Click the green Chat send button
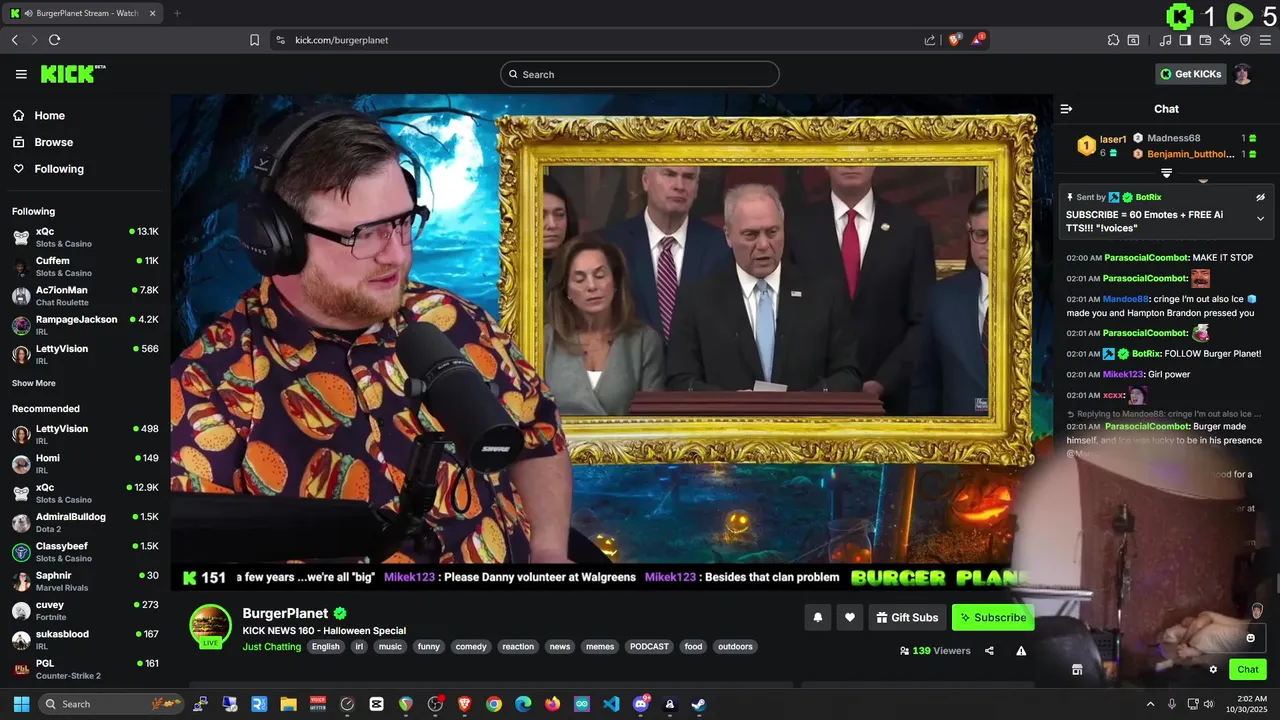This screenshot has height=720, width=1280. (x=1248, y=670)
